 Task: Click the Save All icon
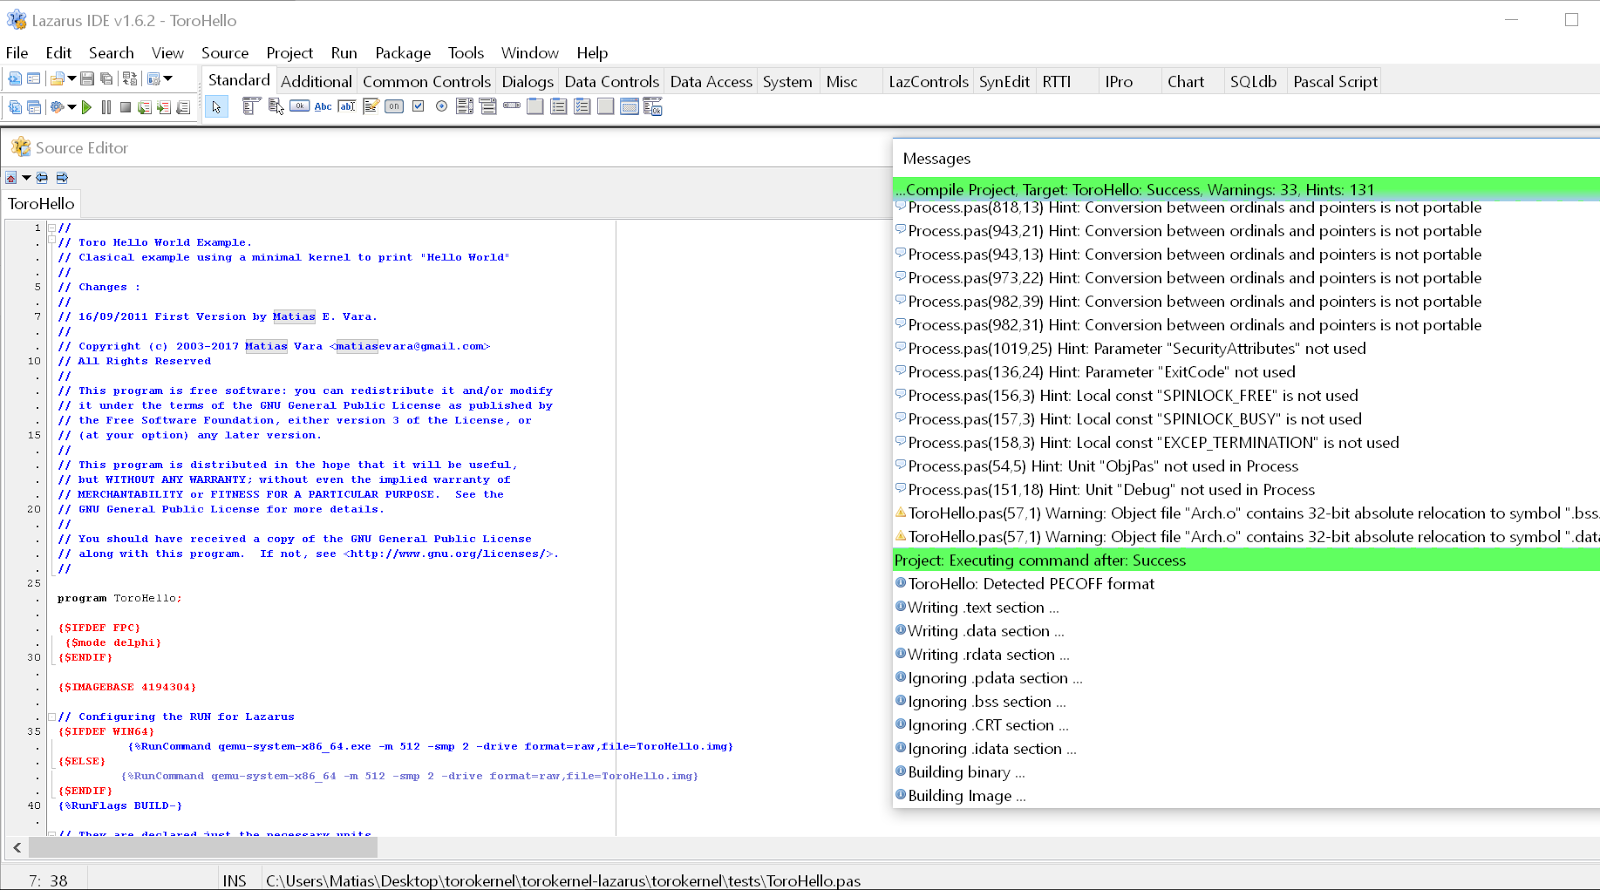(106, 78)
